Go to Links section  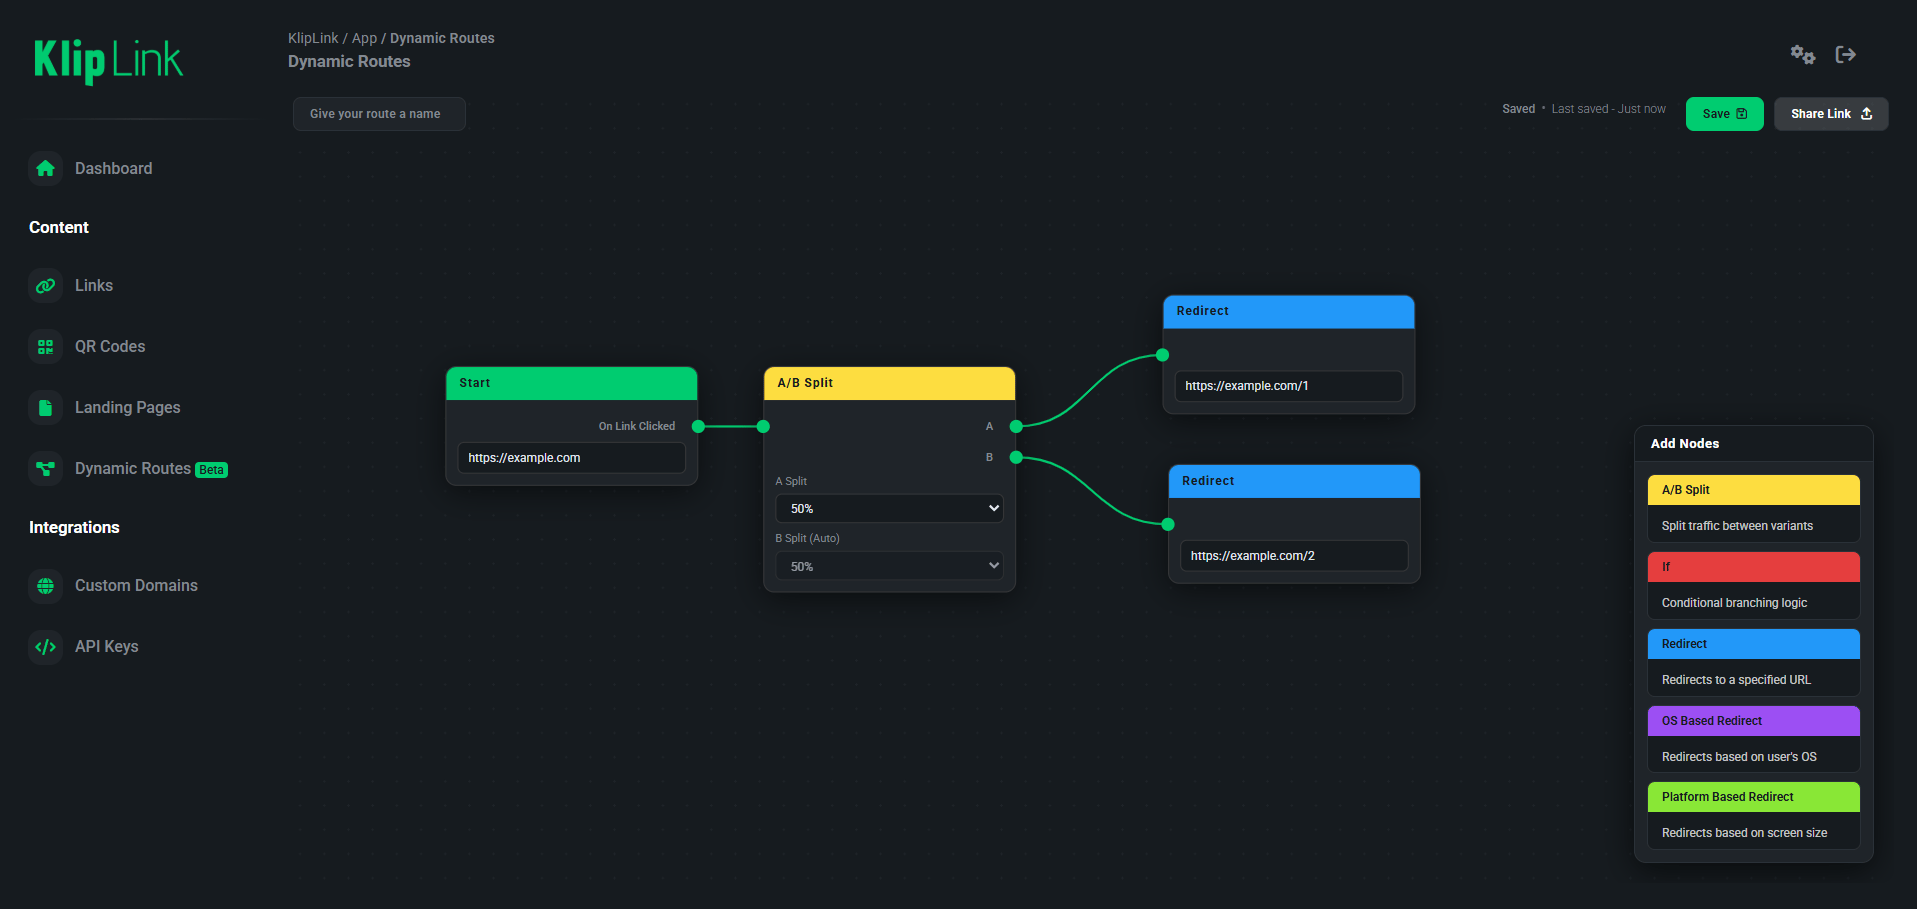click(x=94, y=286)
